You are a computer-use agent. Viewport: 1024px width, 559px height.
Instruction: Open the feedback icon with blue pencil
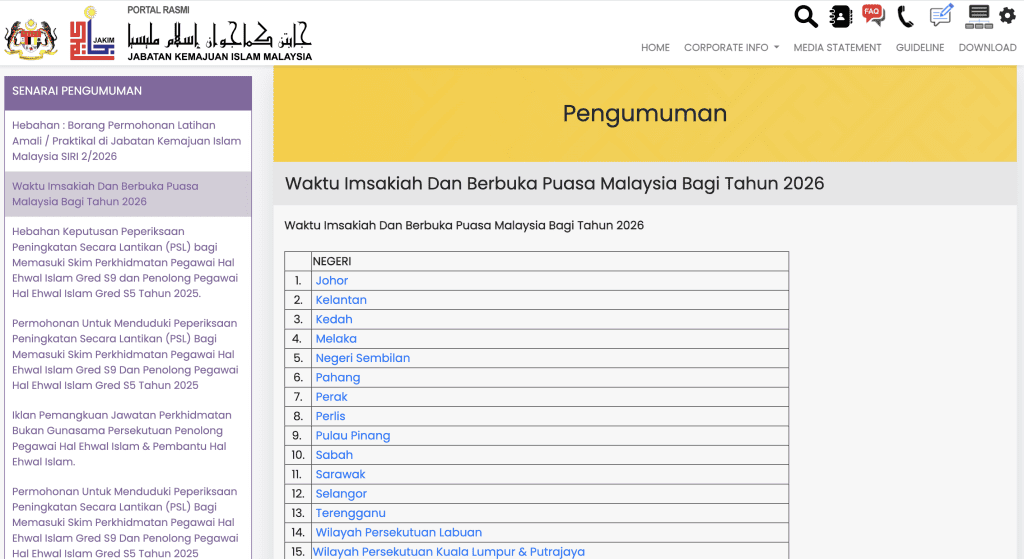point(941,16)
